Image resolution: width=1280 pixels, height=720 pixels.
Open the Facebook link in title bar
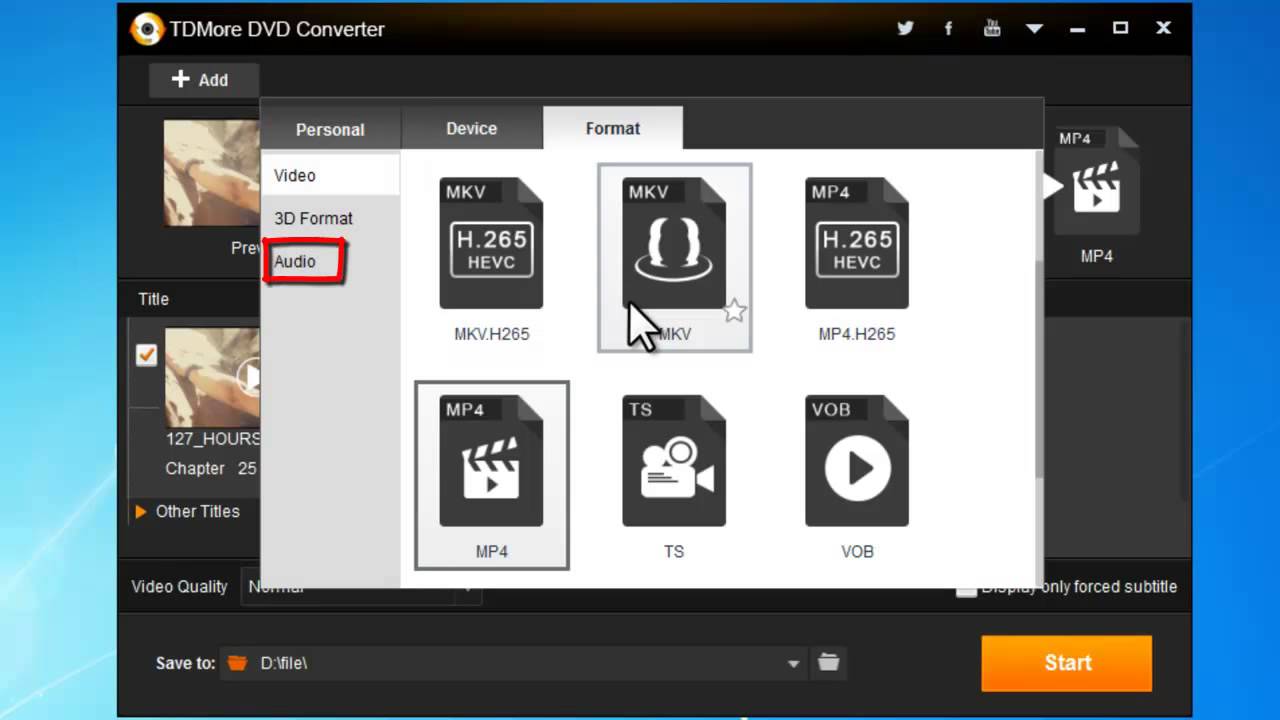point(948,28)
